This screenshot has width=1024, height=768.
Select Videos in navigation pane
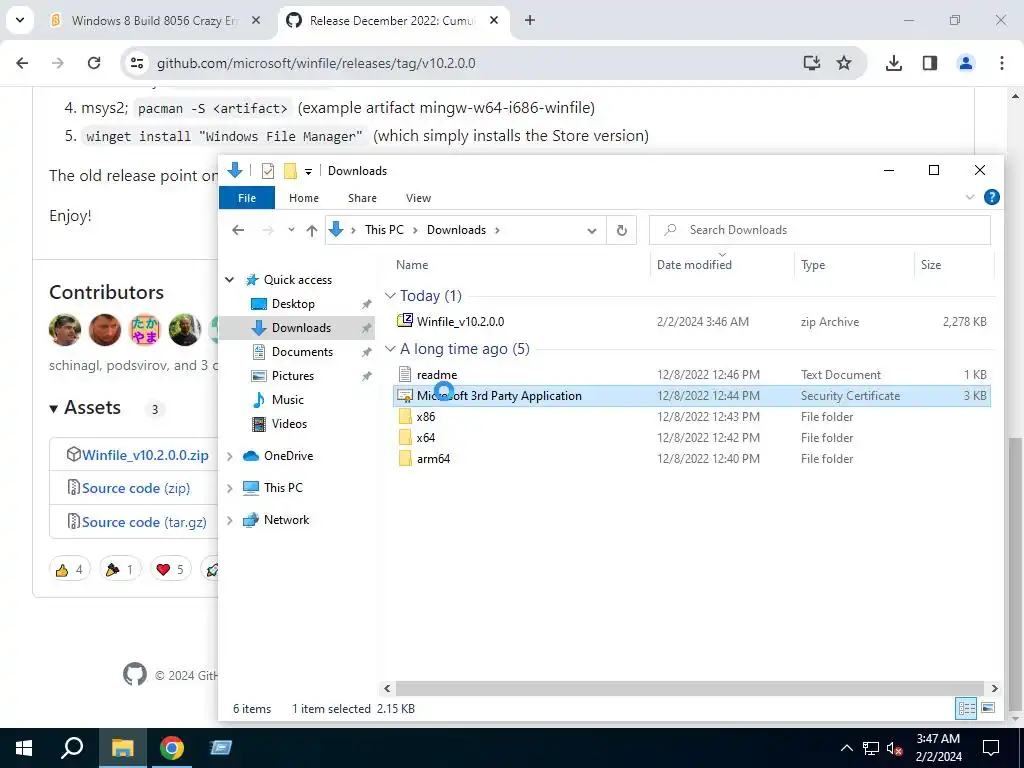[x=289, y=424]
